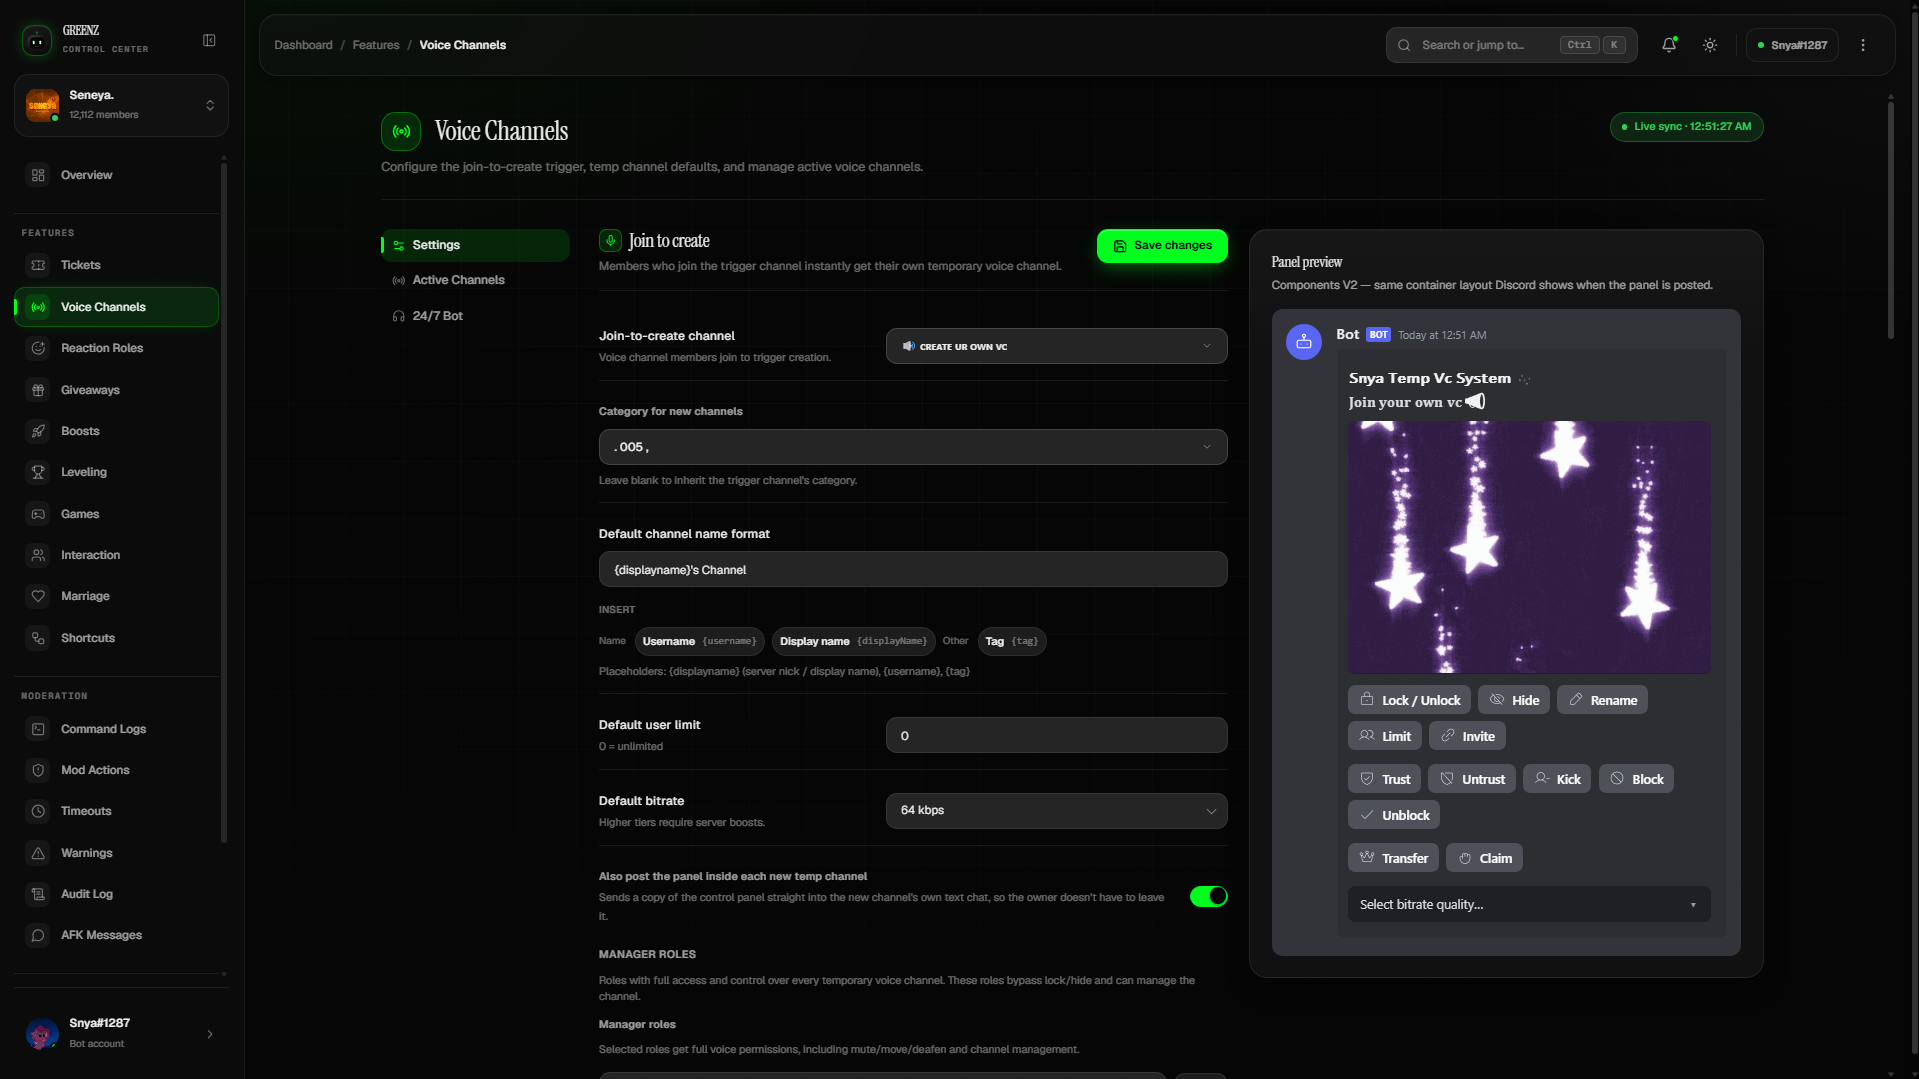Click Invite panel button
The width and height of the screenshot is (1919, 1079).
tap(1467, 736)
